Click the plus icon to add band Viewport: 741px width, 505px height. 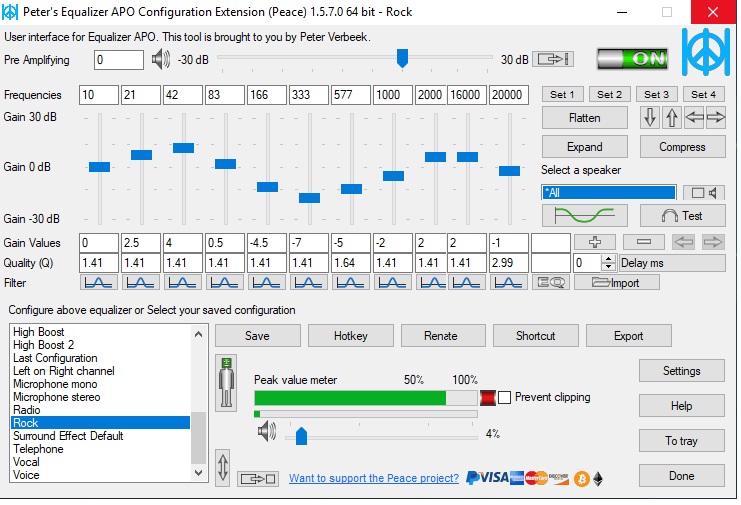pos(595,242)
